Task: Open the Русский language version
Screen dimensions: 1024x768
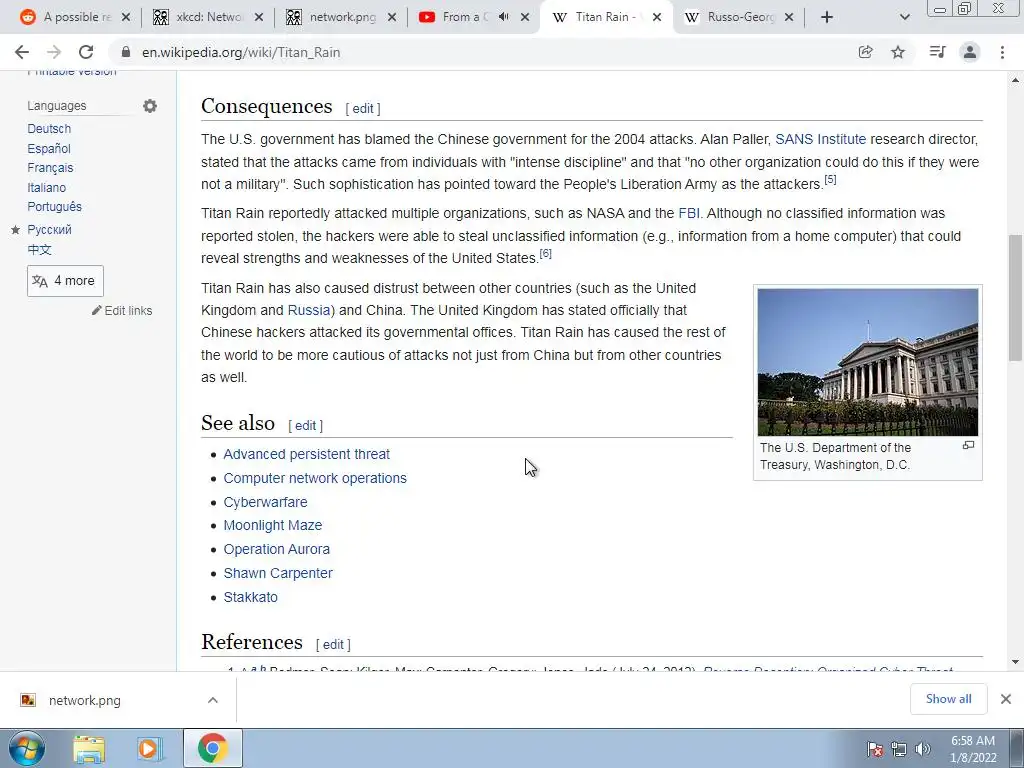Action: click(50, 230)
